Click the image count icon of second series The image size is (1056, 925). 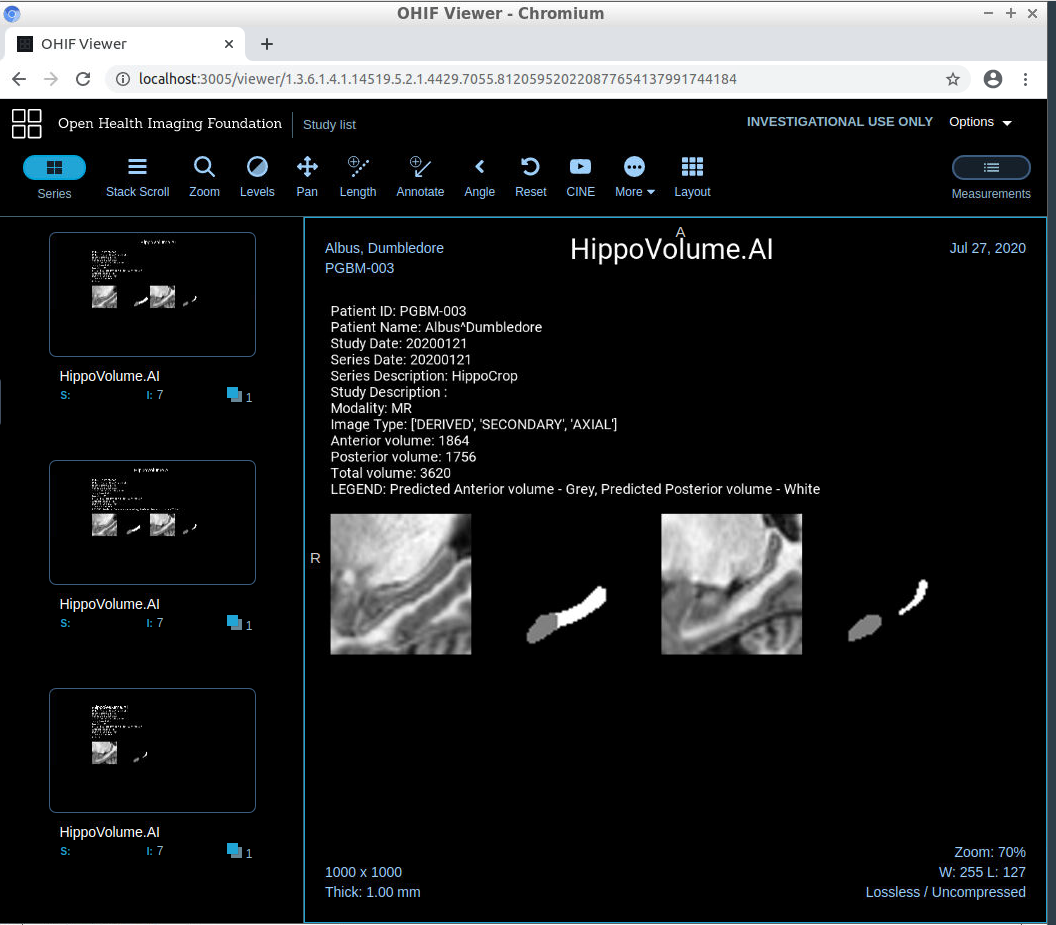234,622
